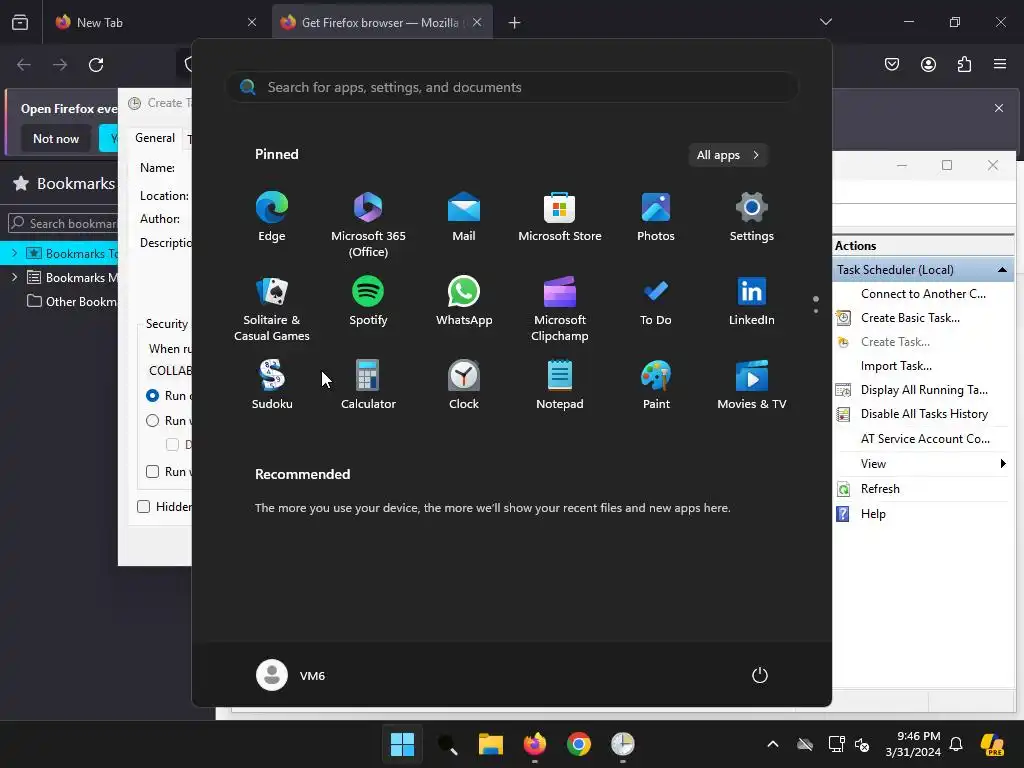The height and width of the screenshot is (768, 1024).
Task: Click Not now on Firefox prompt
Action: (56, 138)
